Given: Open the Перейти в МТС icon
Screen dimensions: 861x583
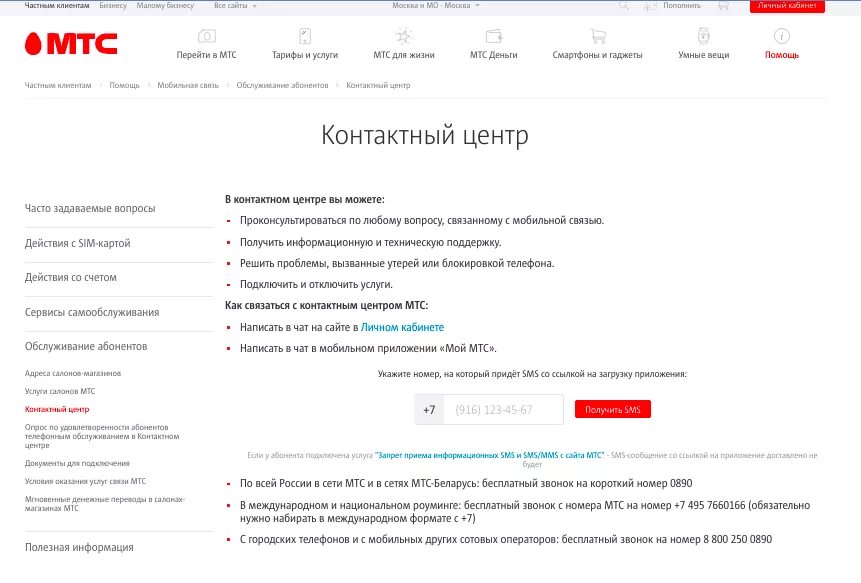Looking at the screenshot, I should click(206, 36).
